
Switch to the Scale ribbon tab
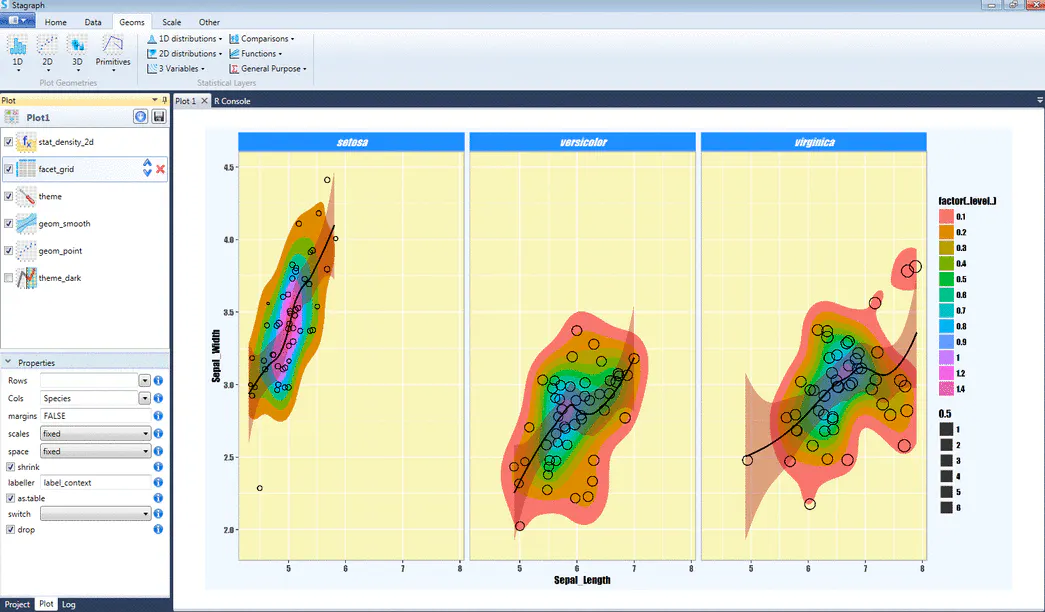pos(171,22)
